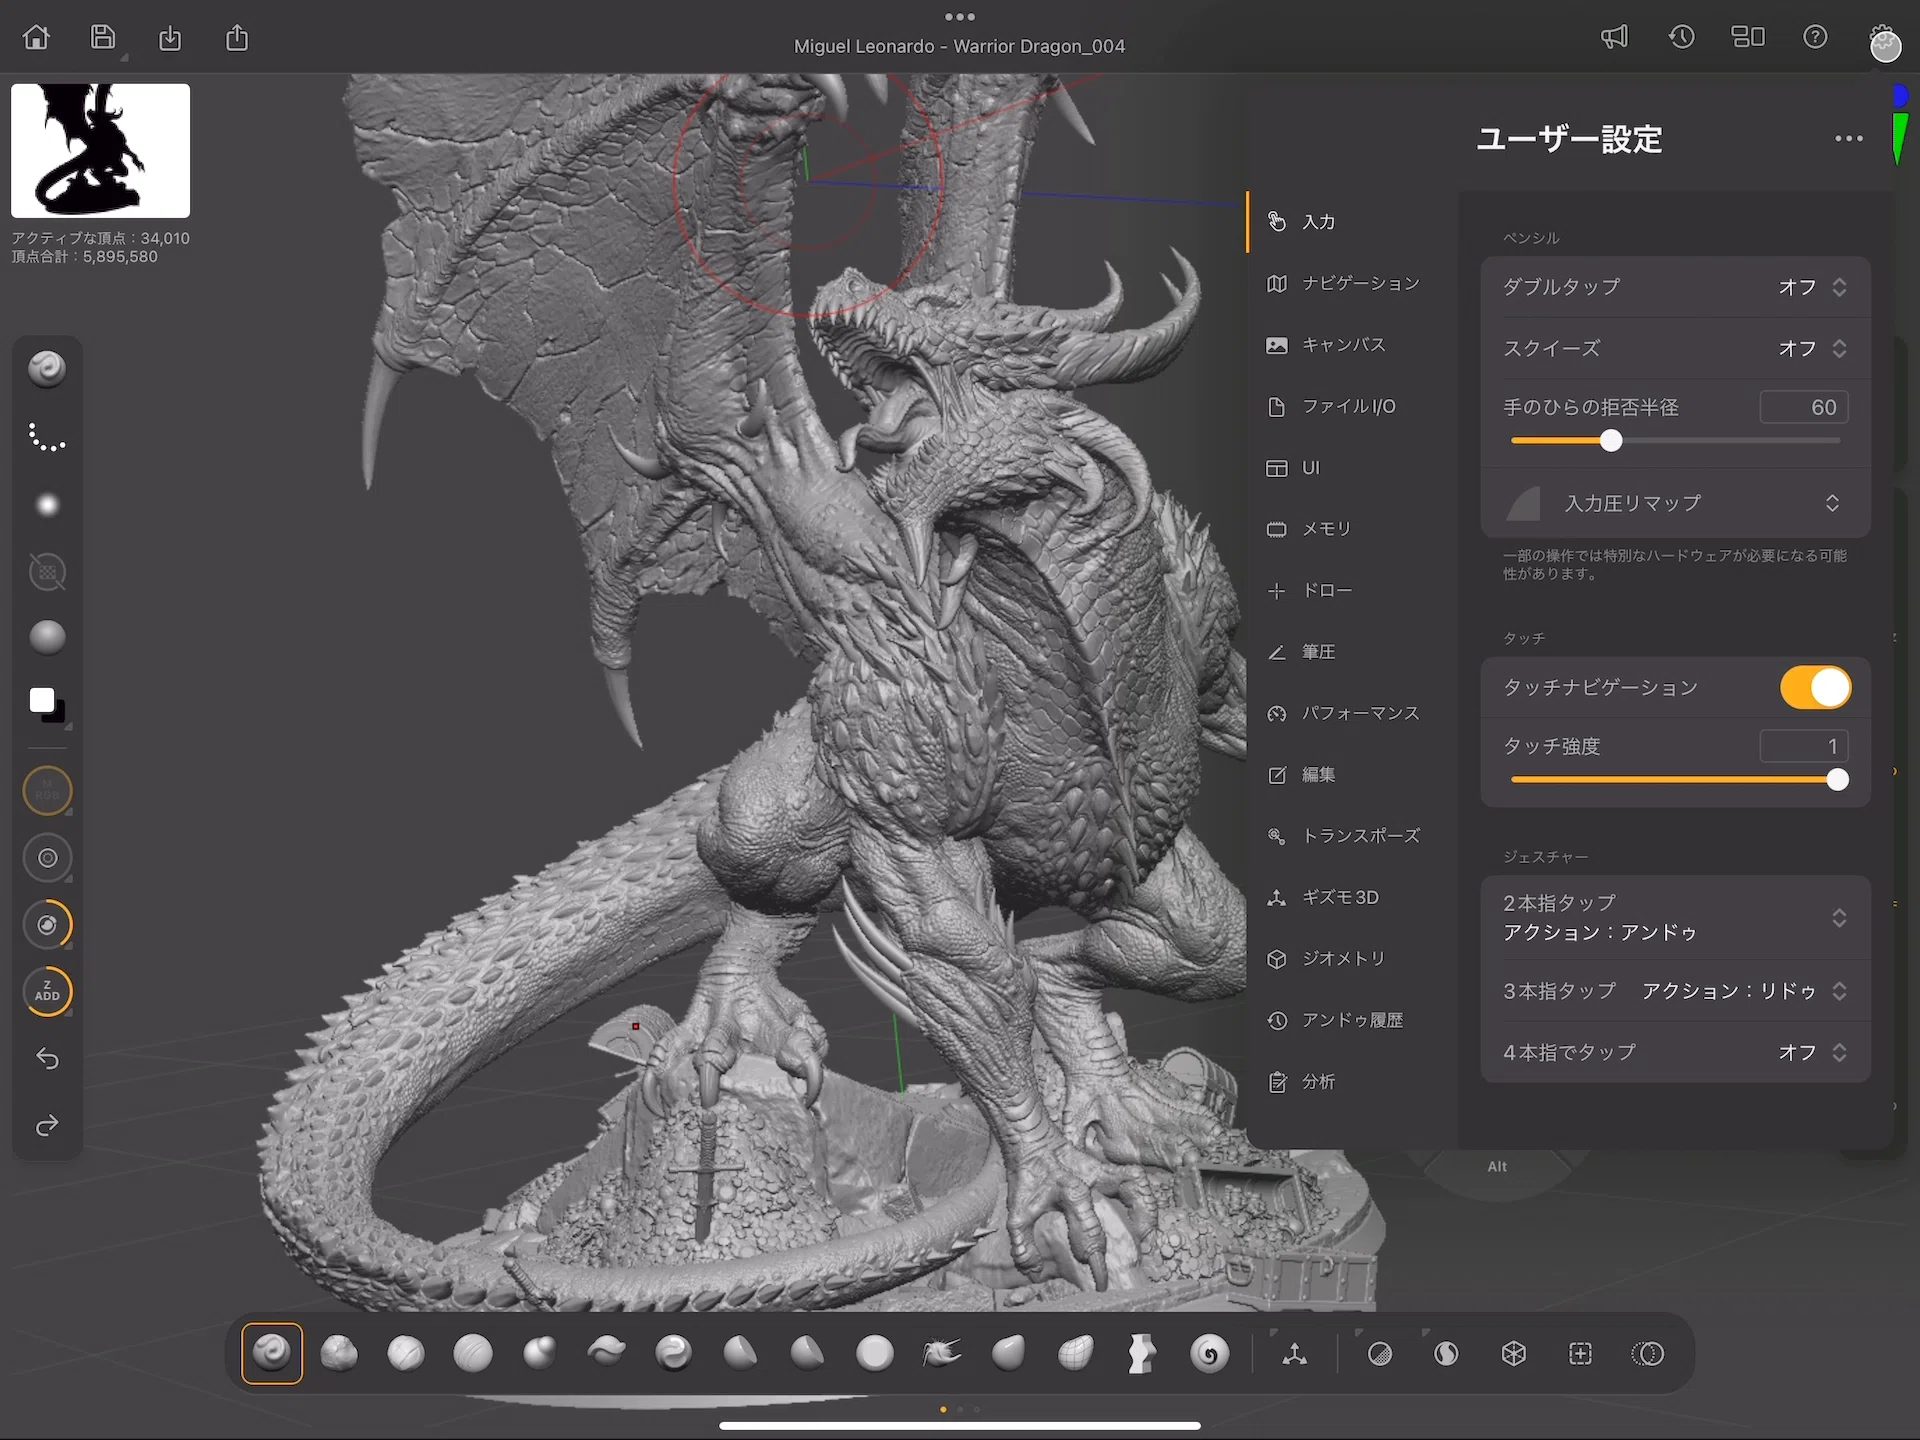Open the three-dot menu beside ユーザー設定
The image size is (1920, 1440).
tap(1848, 139)
